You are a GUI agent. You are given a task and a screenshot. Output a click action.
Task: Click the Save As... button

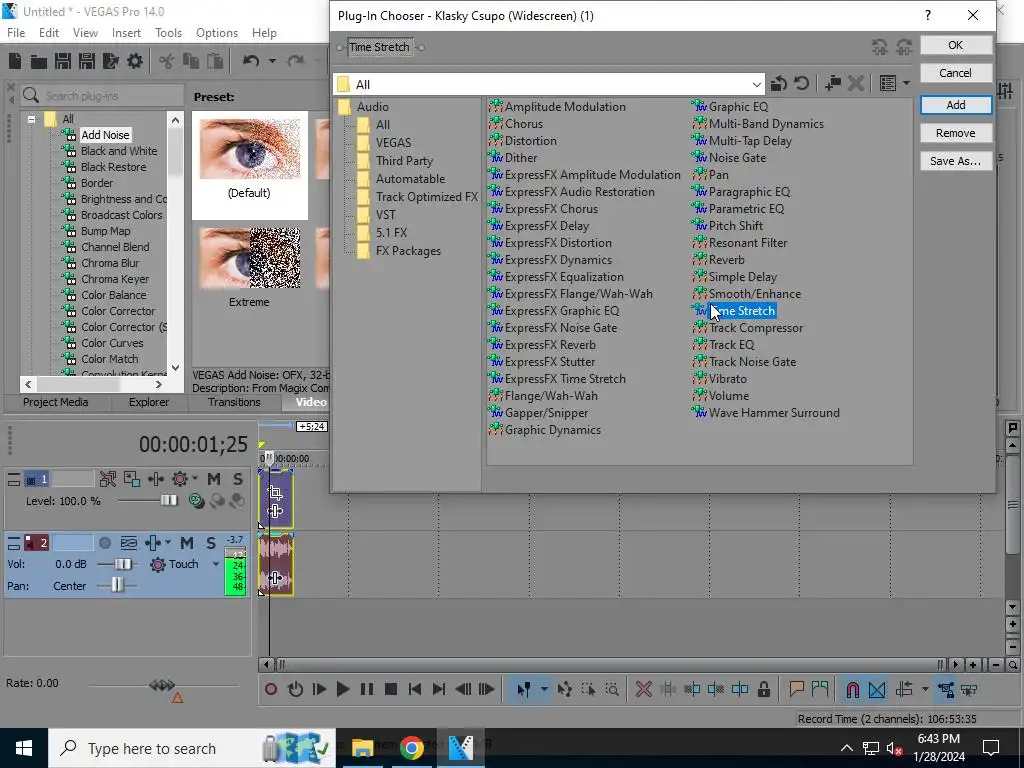955,161
